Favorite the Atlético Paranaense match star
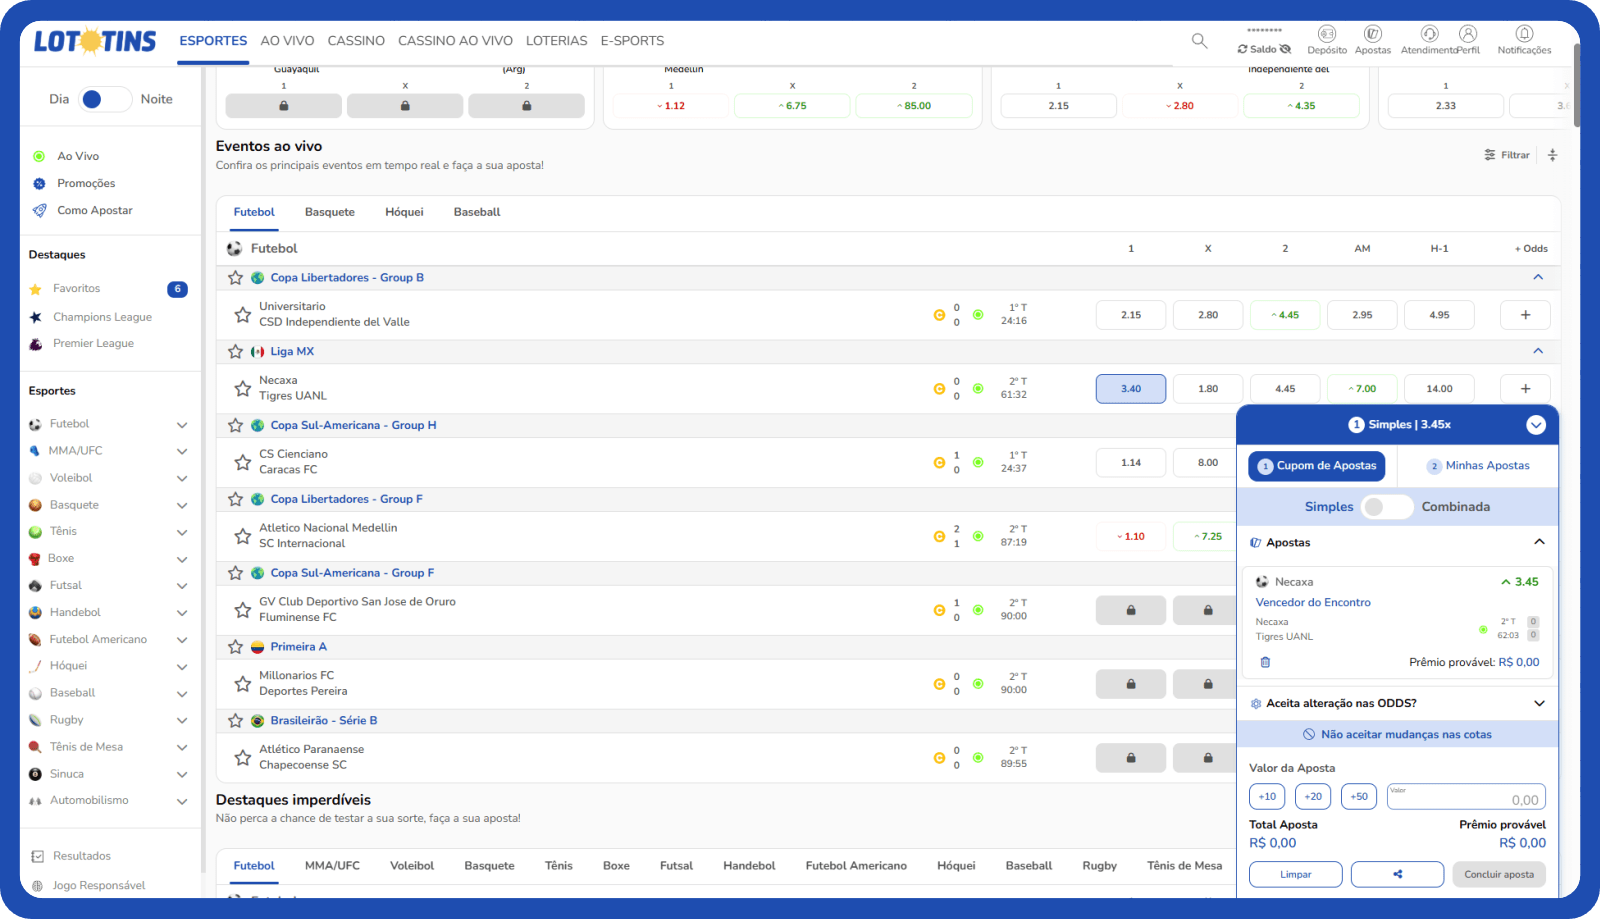This screenshot has height=919, width=1600. [243, 758]
